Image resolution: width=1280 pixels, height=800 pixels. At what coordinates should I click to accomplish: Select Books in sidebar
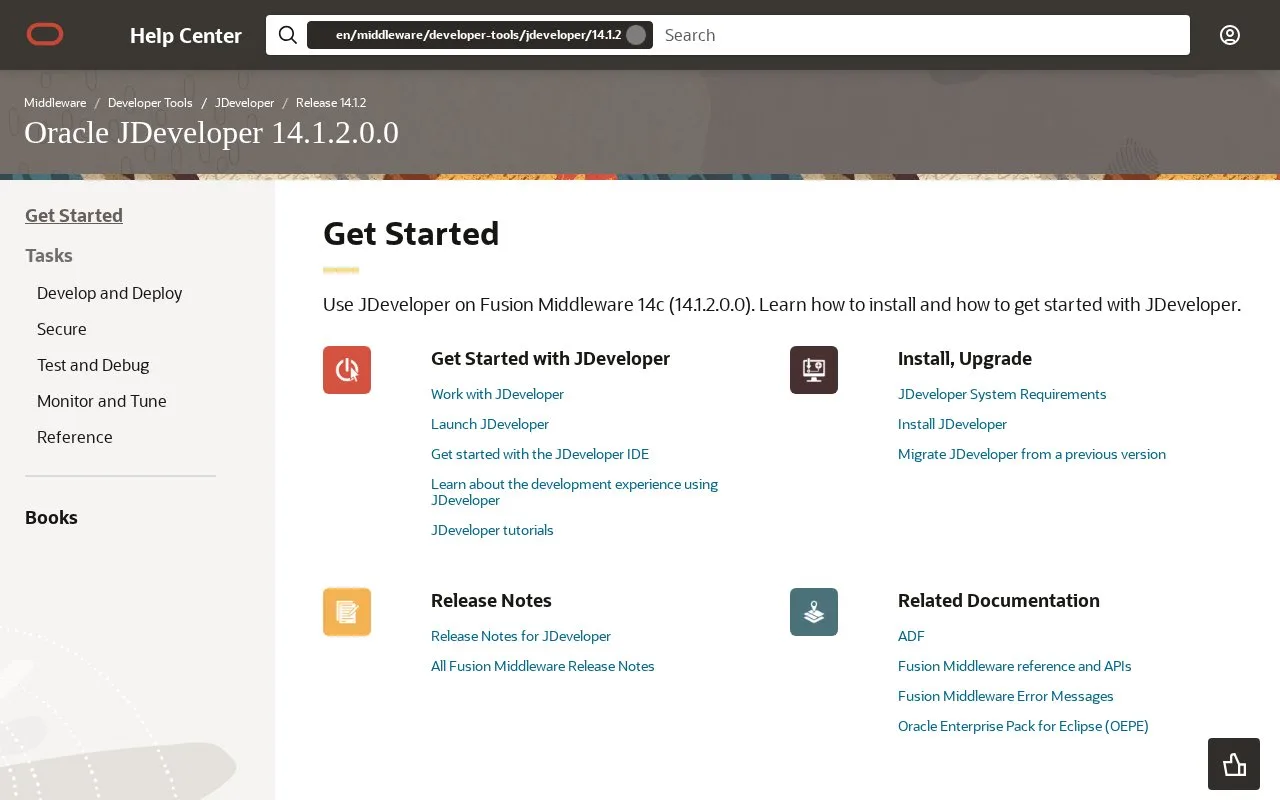click(x=51, y=518)
